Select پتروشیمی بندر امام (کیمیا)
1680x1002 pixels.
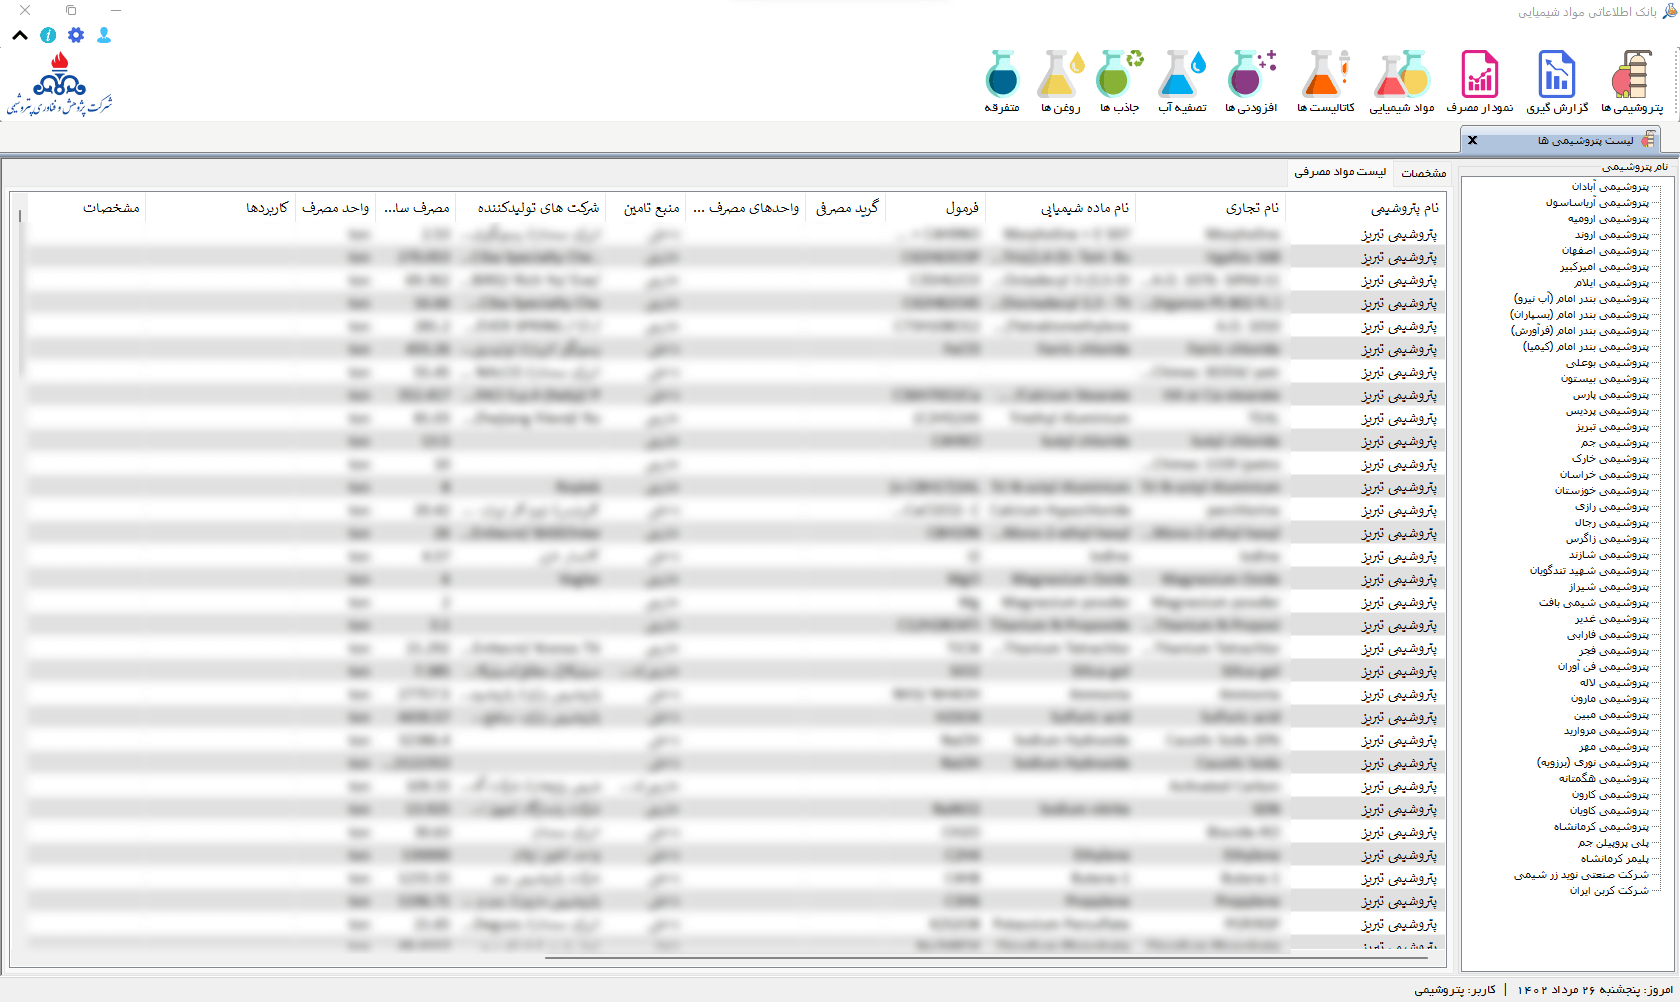tap(1586, 347)
